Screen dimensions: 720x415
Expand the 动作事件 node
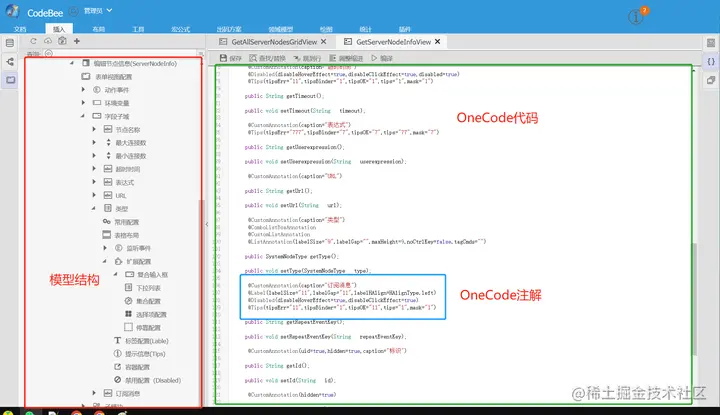pyautogui.click(x=83, y=90)
